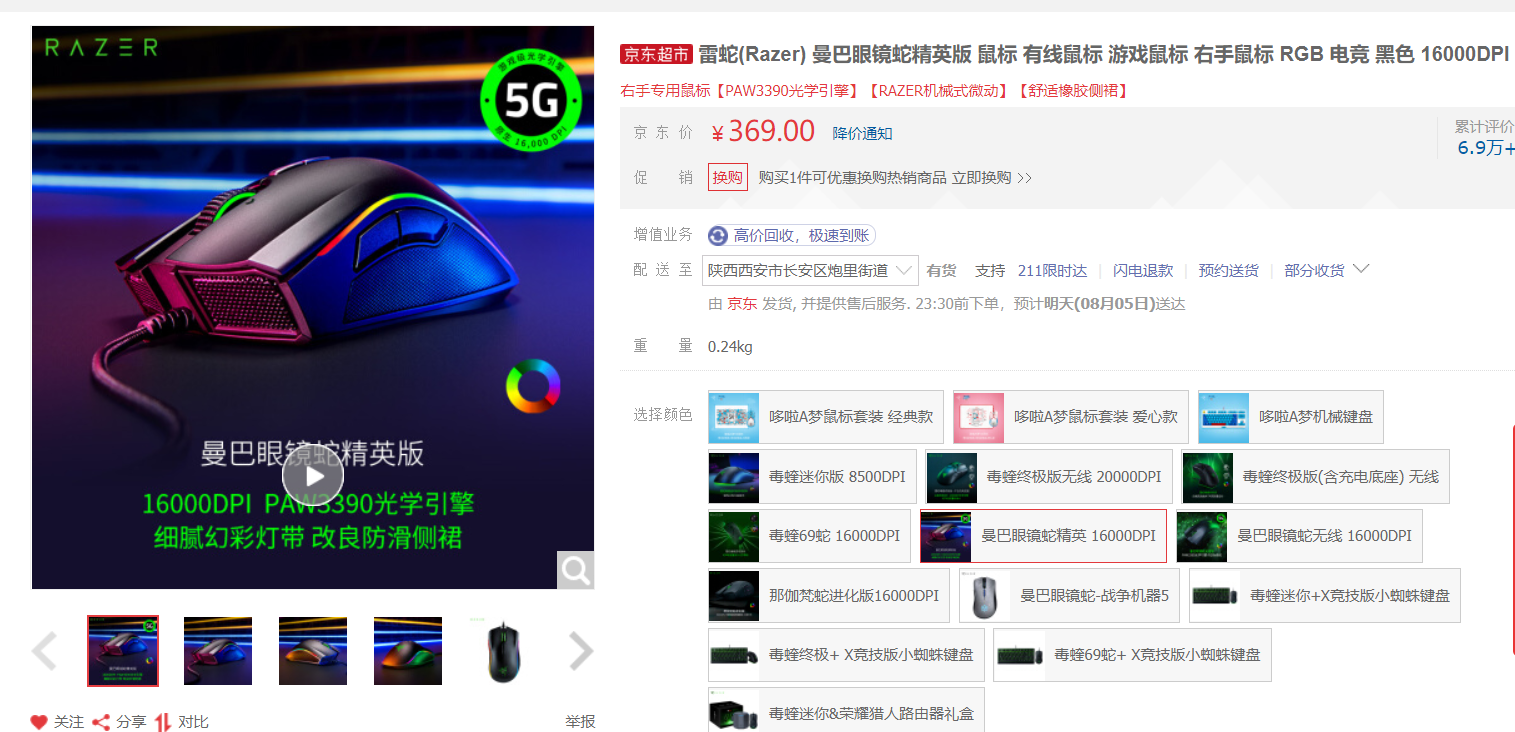Screen dimensions: 1515x732
Task: Play the product video on main image
Action: tap(313, 475)
